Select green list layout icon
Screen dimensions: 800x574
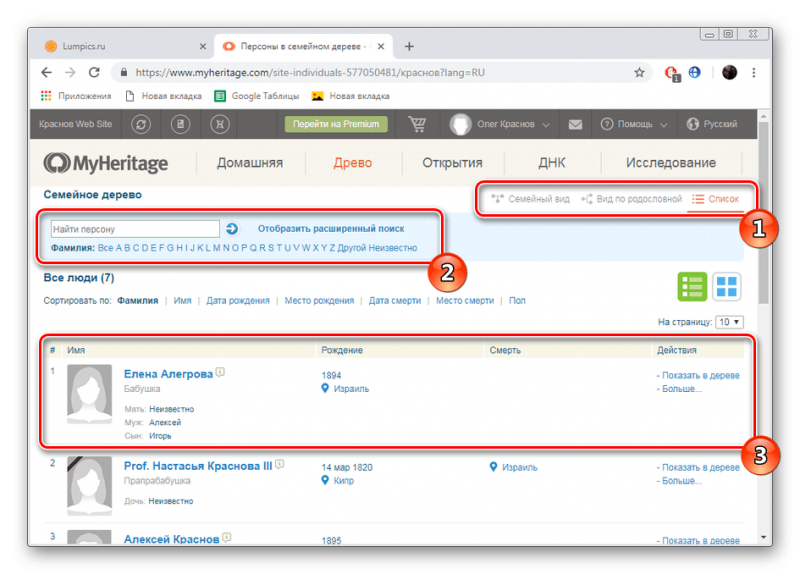point(692,286)
